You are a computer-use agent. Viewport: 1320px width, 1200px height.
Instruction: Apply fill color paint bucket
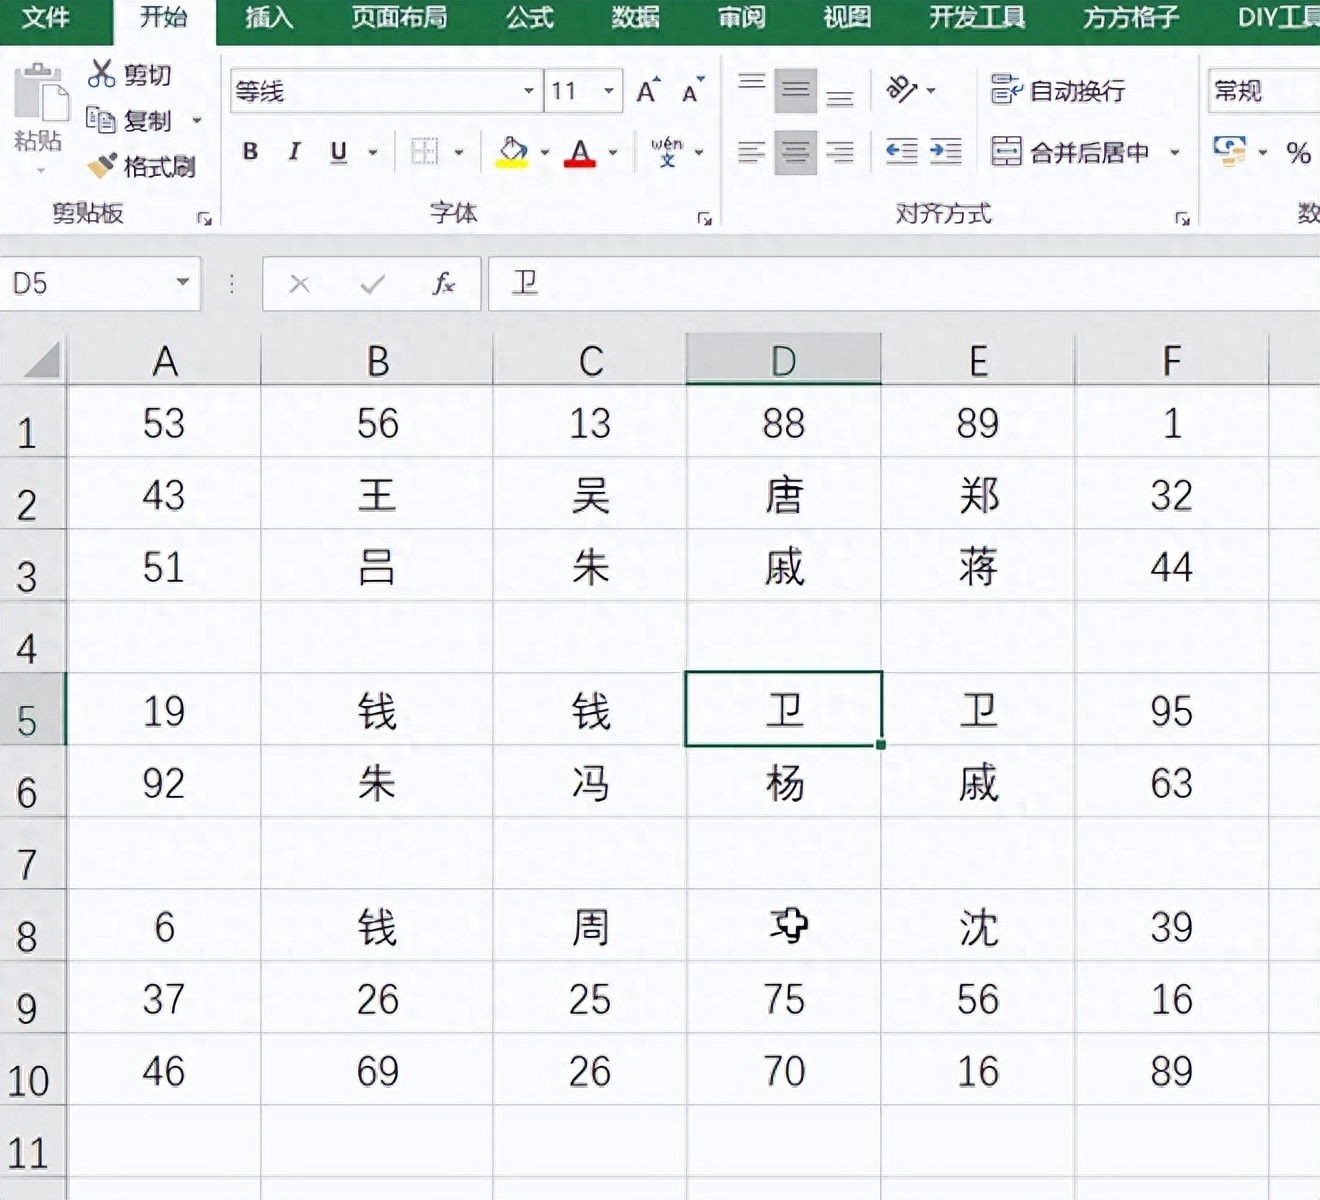(512, 152)
